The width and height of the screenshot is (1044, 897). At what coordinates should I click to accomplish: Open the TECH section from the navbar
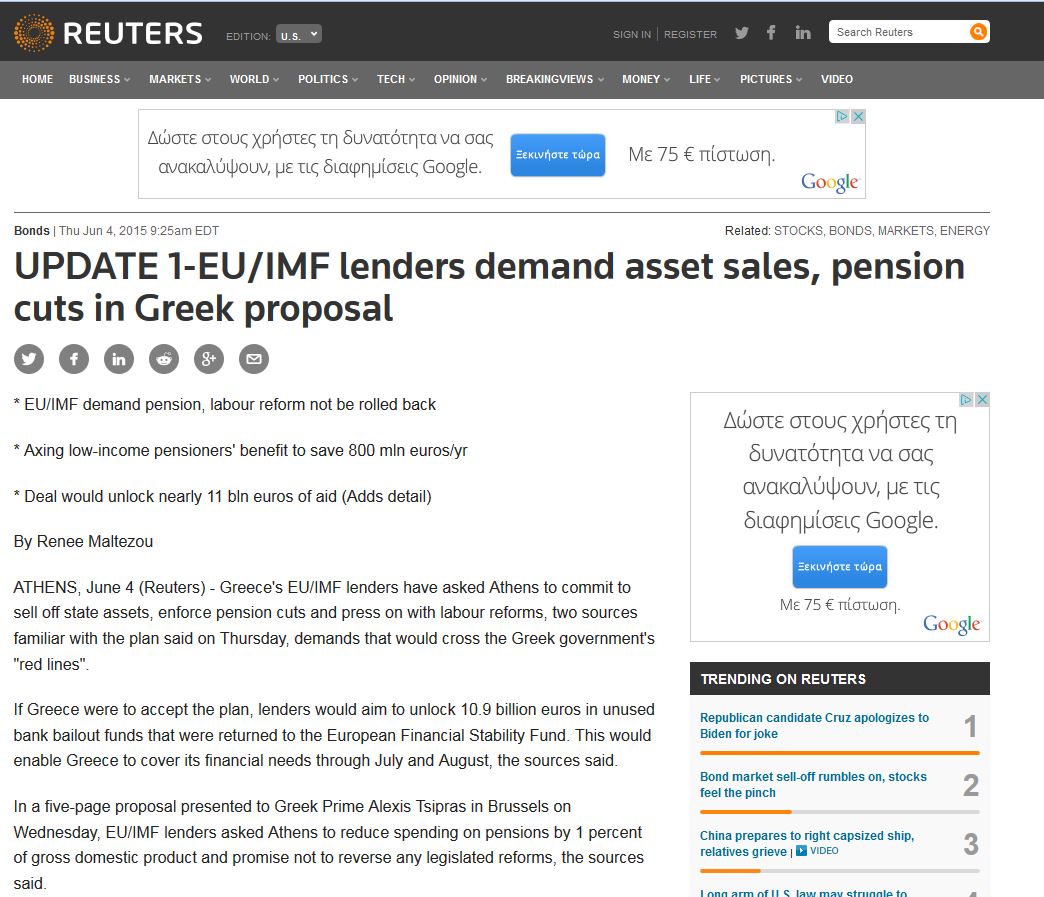click(391, 79)
